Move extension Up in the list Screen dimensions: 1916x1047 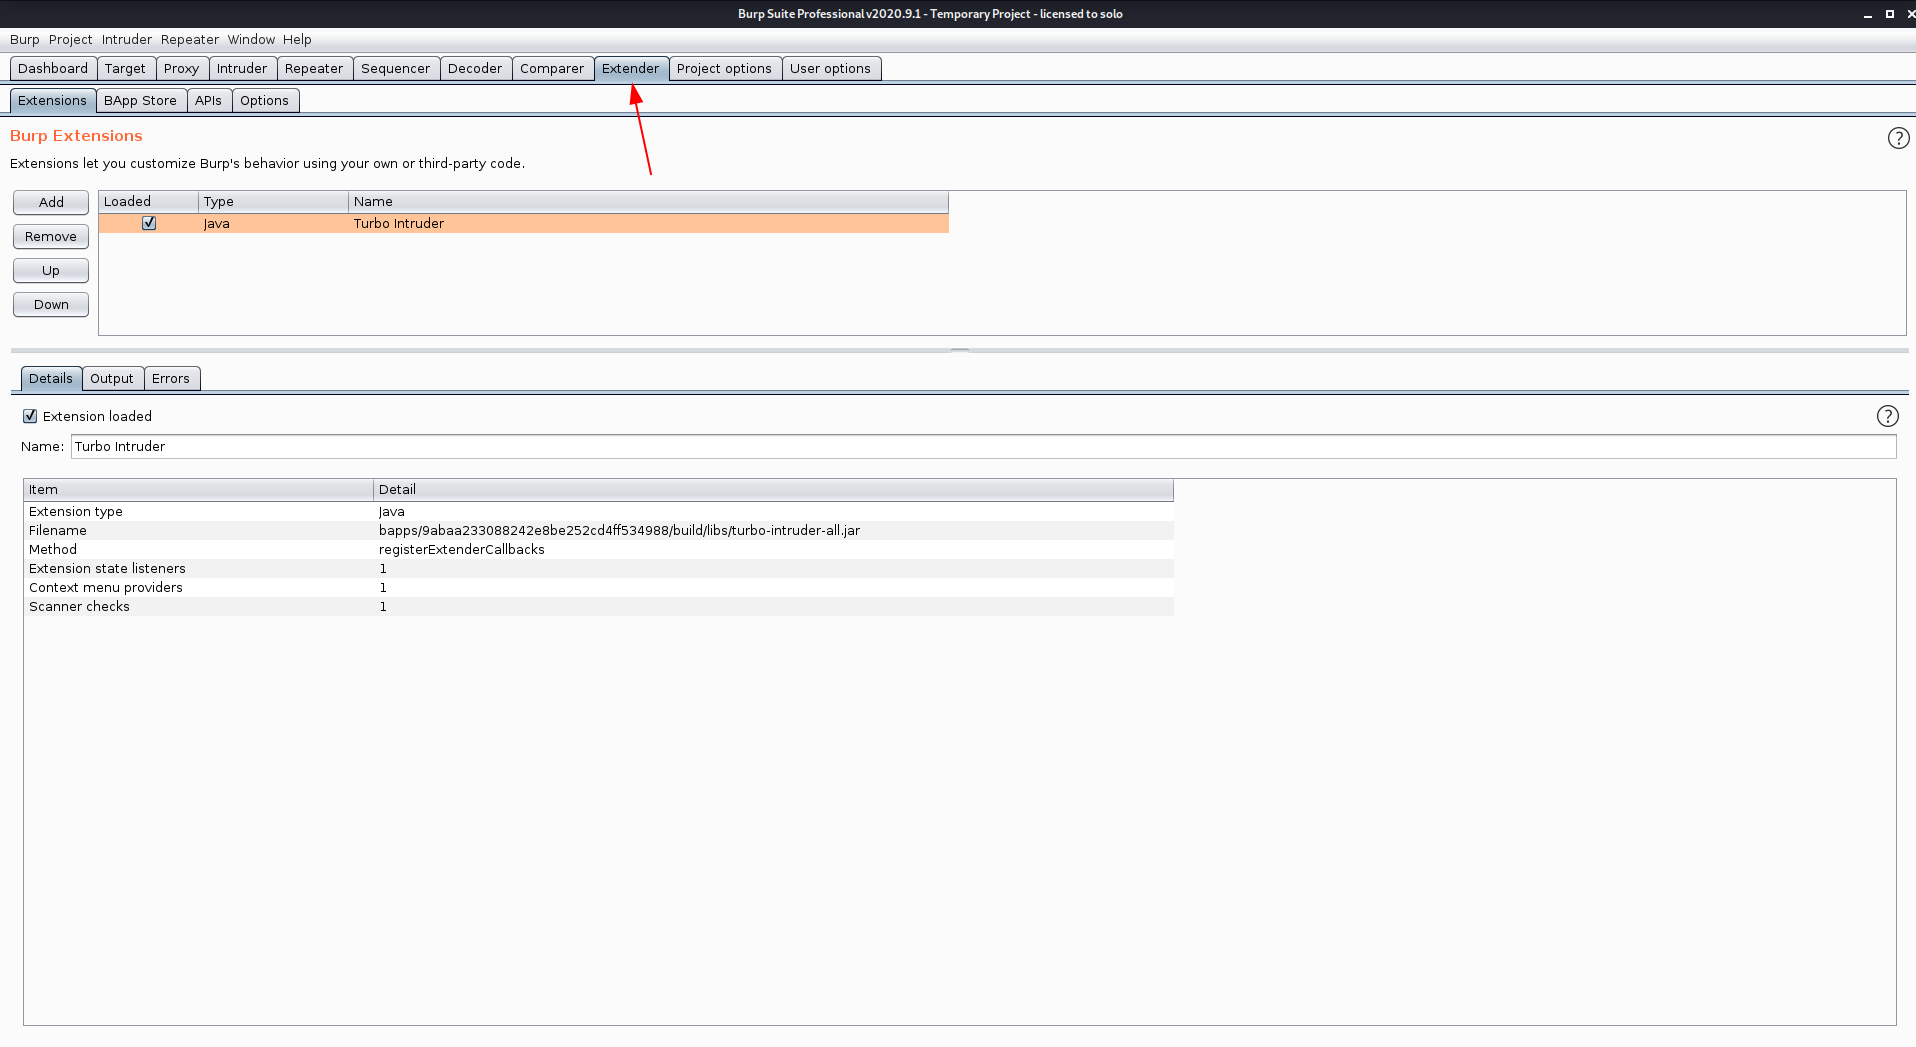(51, 270)
